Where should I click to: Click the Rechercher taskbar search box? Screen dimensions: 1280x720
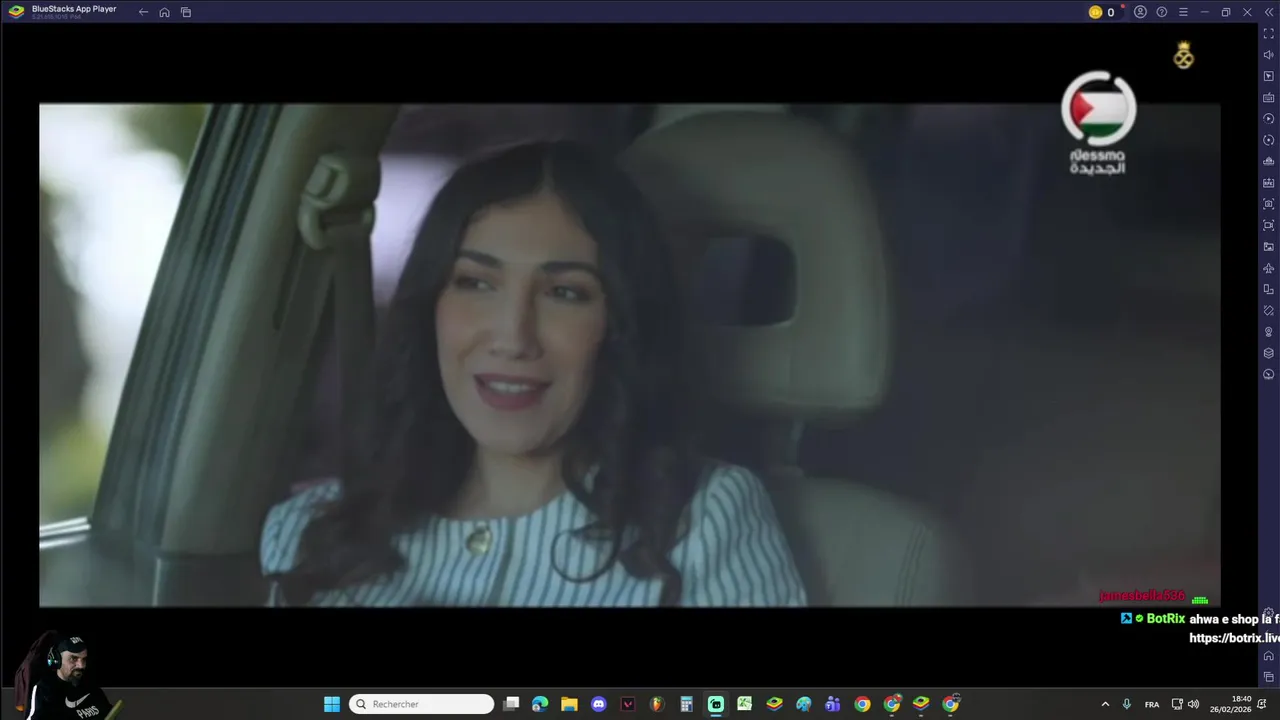point(421,704)
